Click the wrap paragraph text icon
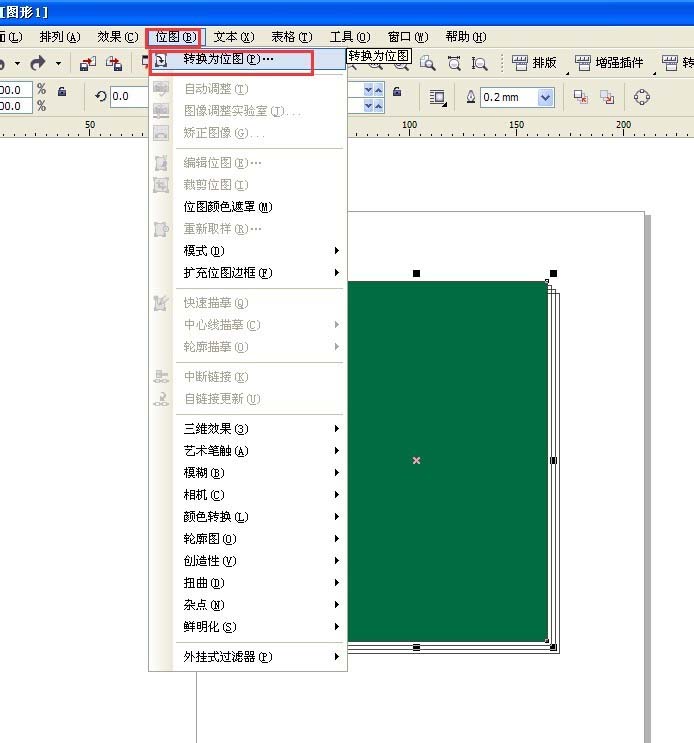The height and width of the screenshot is (743, 694). pyautogui.click(x=437, y=98)
